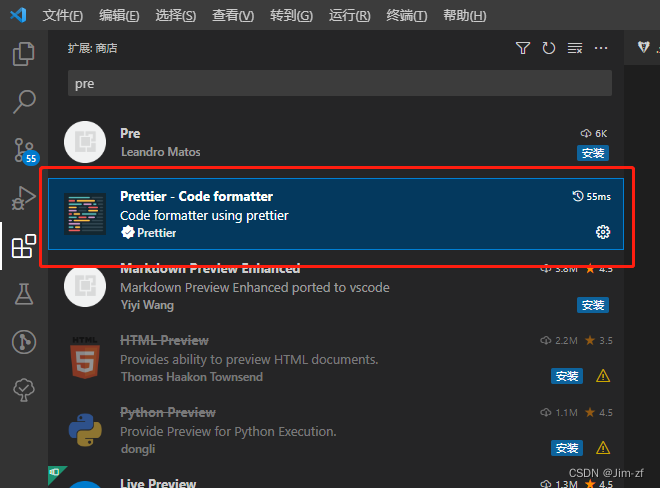Screen dimensions: 660x488
Task: Switch to the editor tab icon beside panel
Action: (x=643, y=47)
